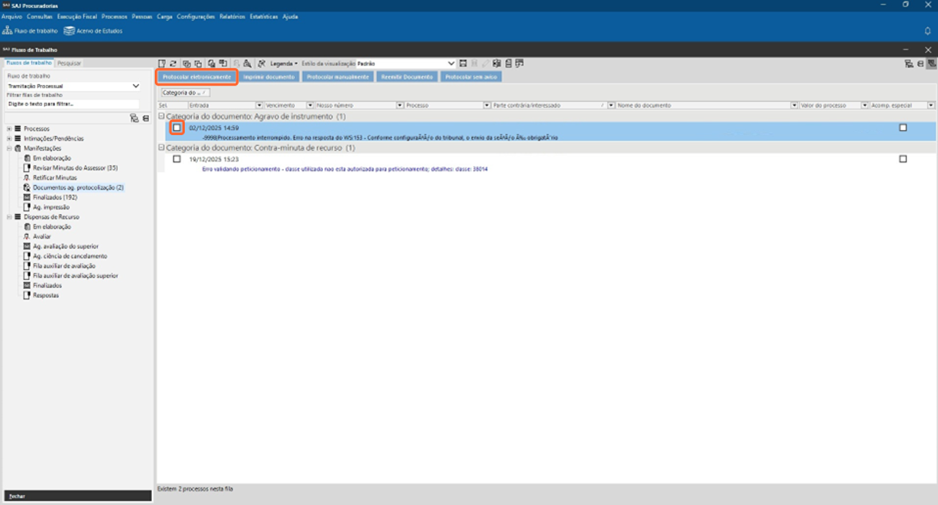This screenshot has height=505, width=938.
Task: Click the Documentos ag. protocolização queue icon
Action: coord(27,187)
